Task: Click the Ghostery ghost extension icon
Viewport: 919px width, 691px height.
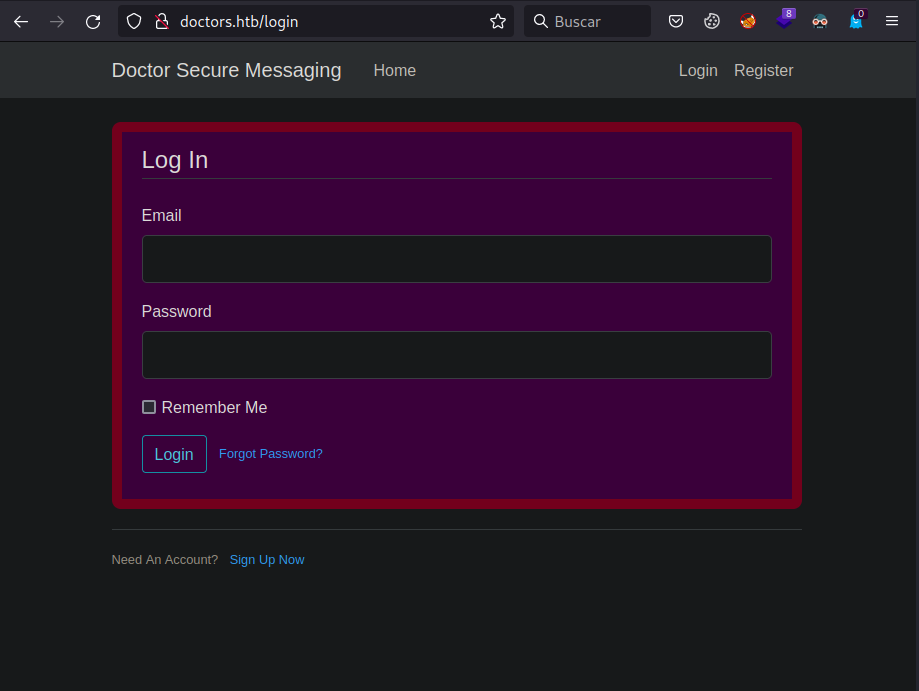Action: click(856, 21)
